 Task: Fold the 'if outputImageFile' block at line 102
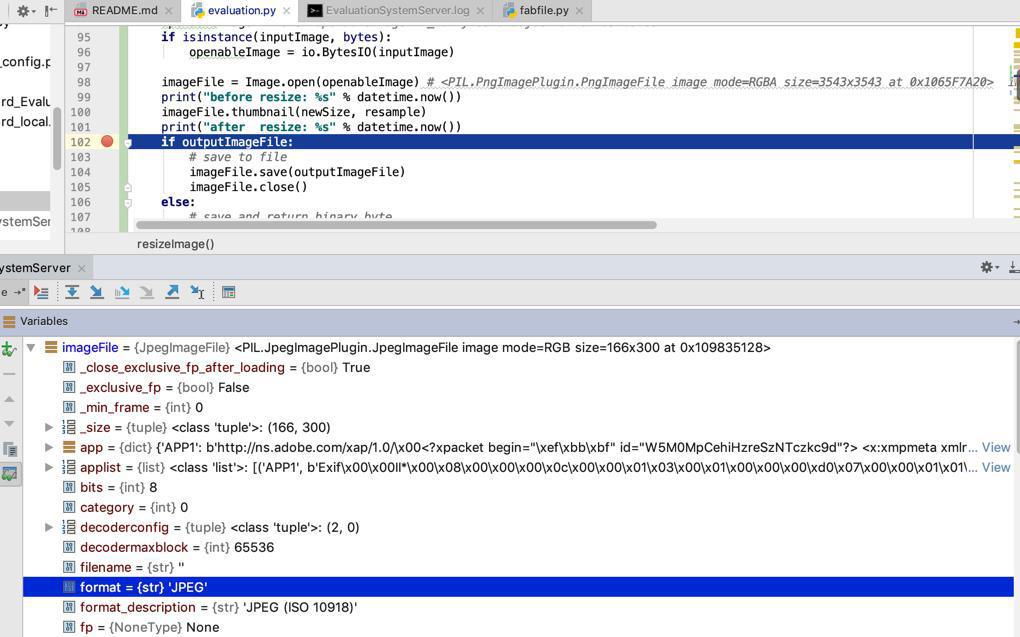tap(128, 142)
